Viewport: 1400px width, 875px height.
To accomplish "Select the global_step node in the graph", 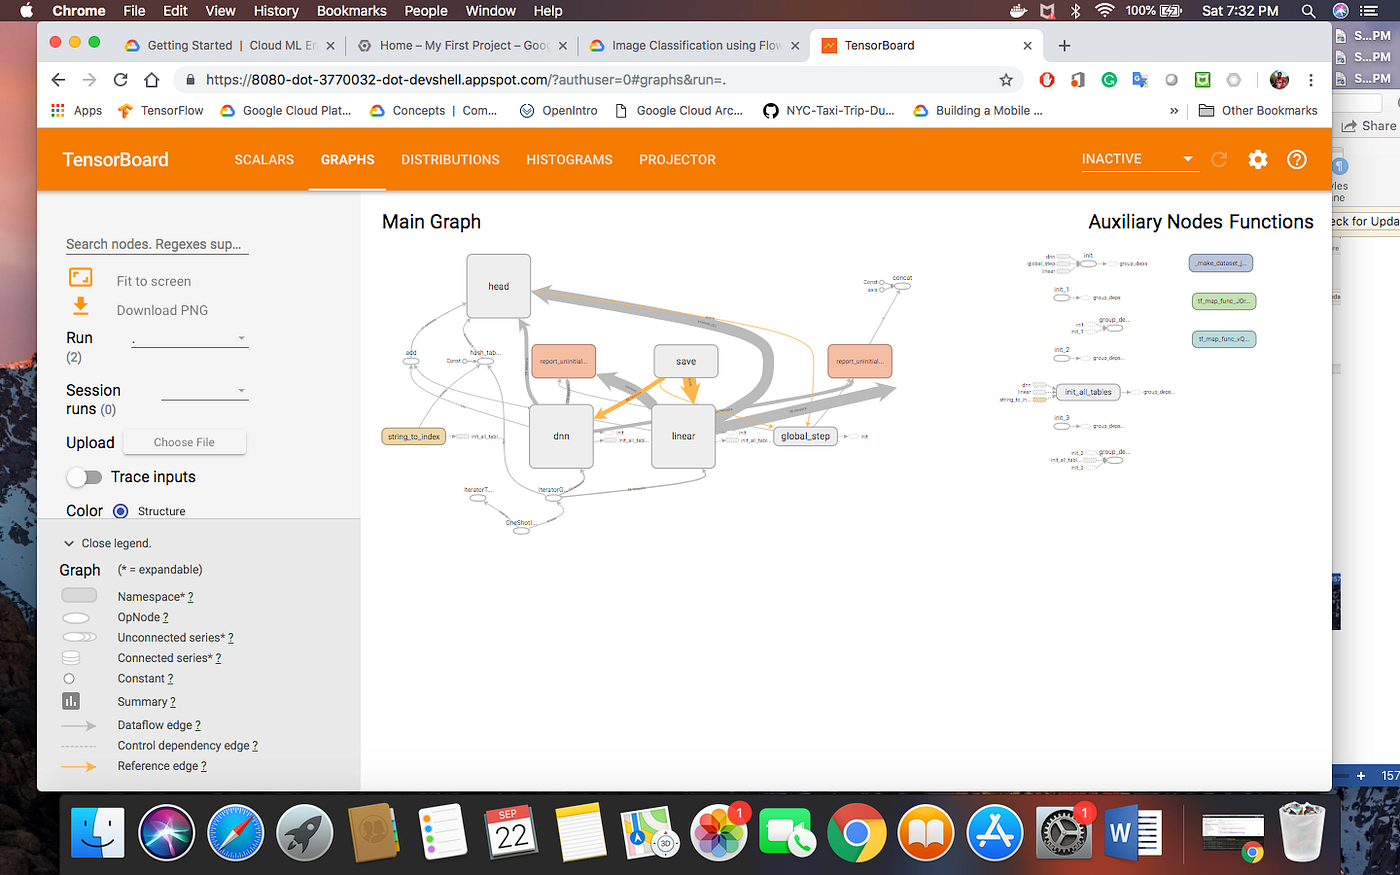I will click(804, 436).
